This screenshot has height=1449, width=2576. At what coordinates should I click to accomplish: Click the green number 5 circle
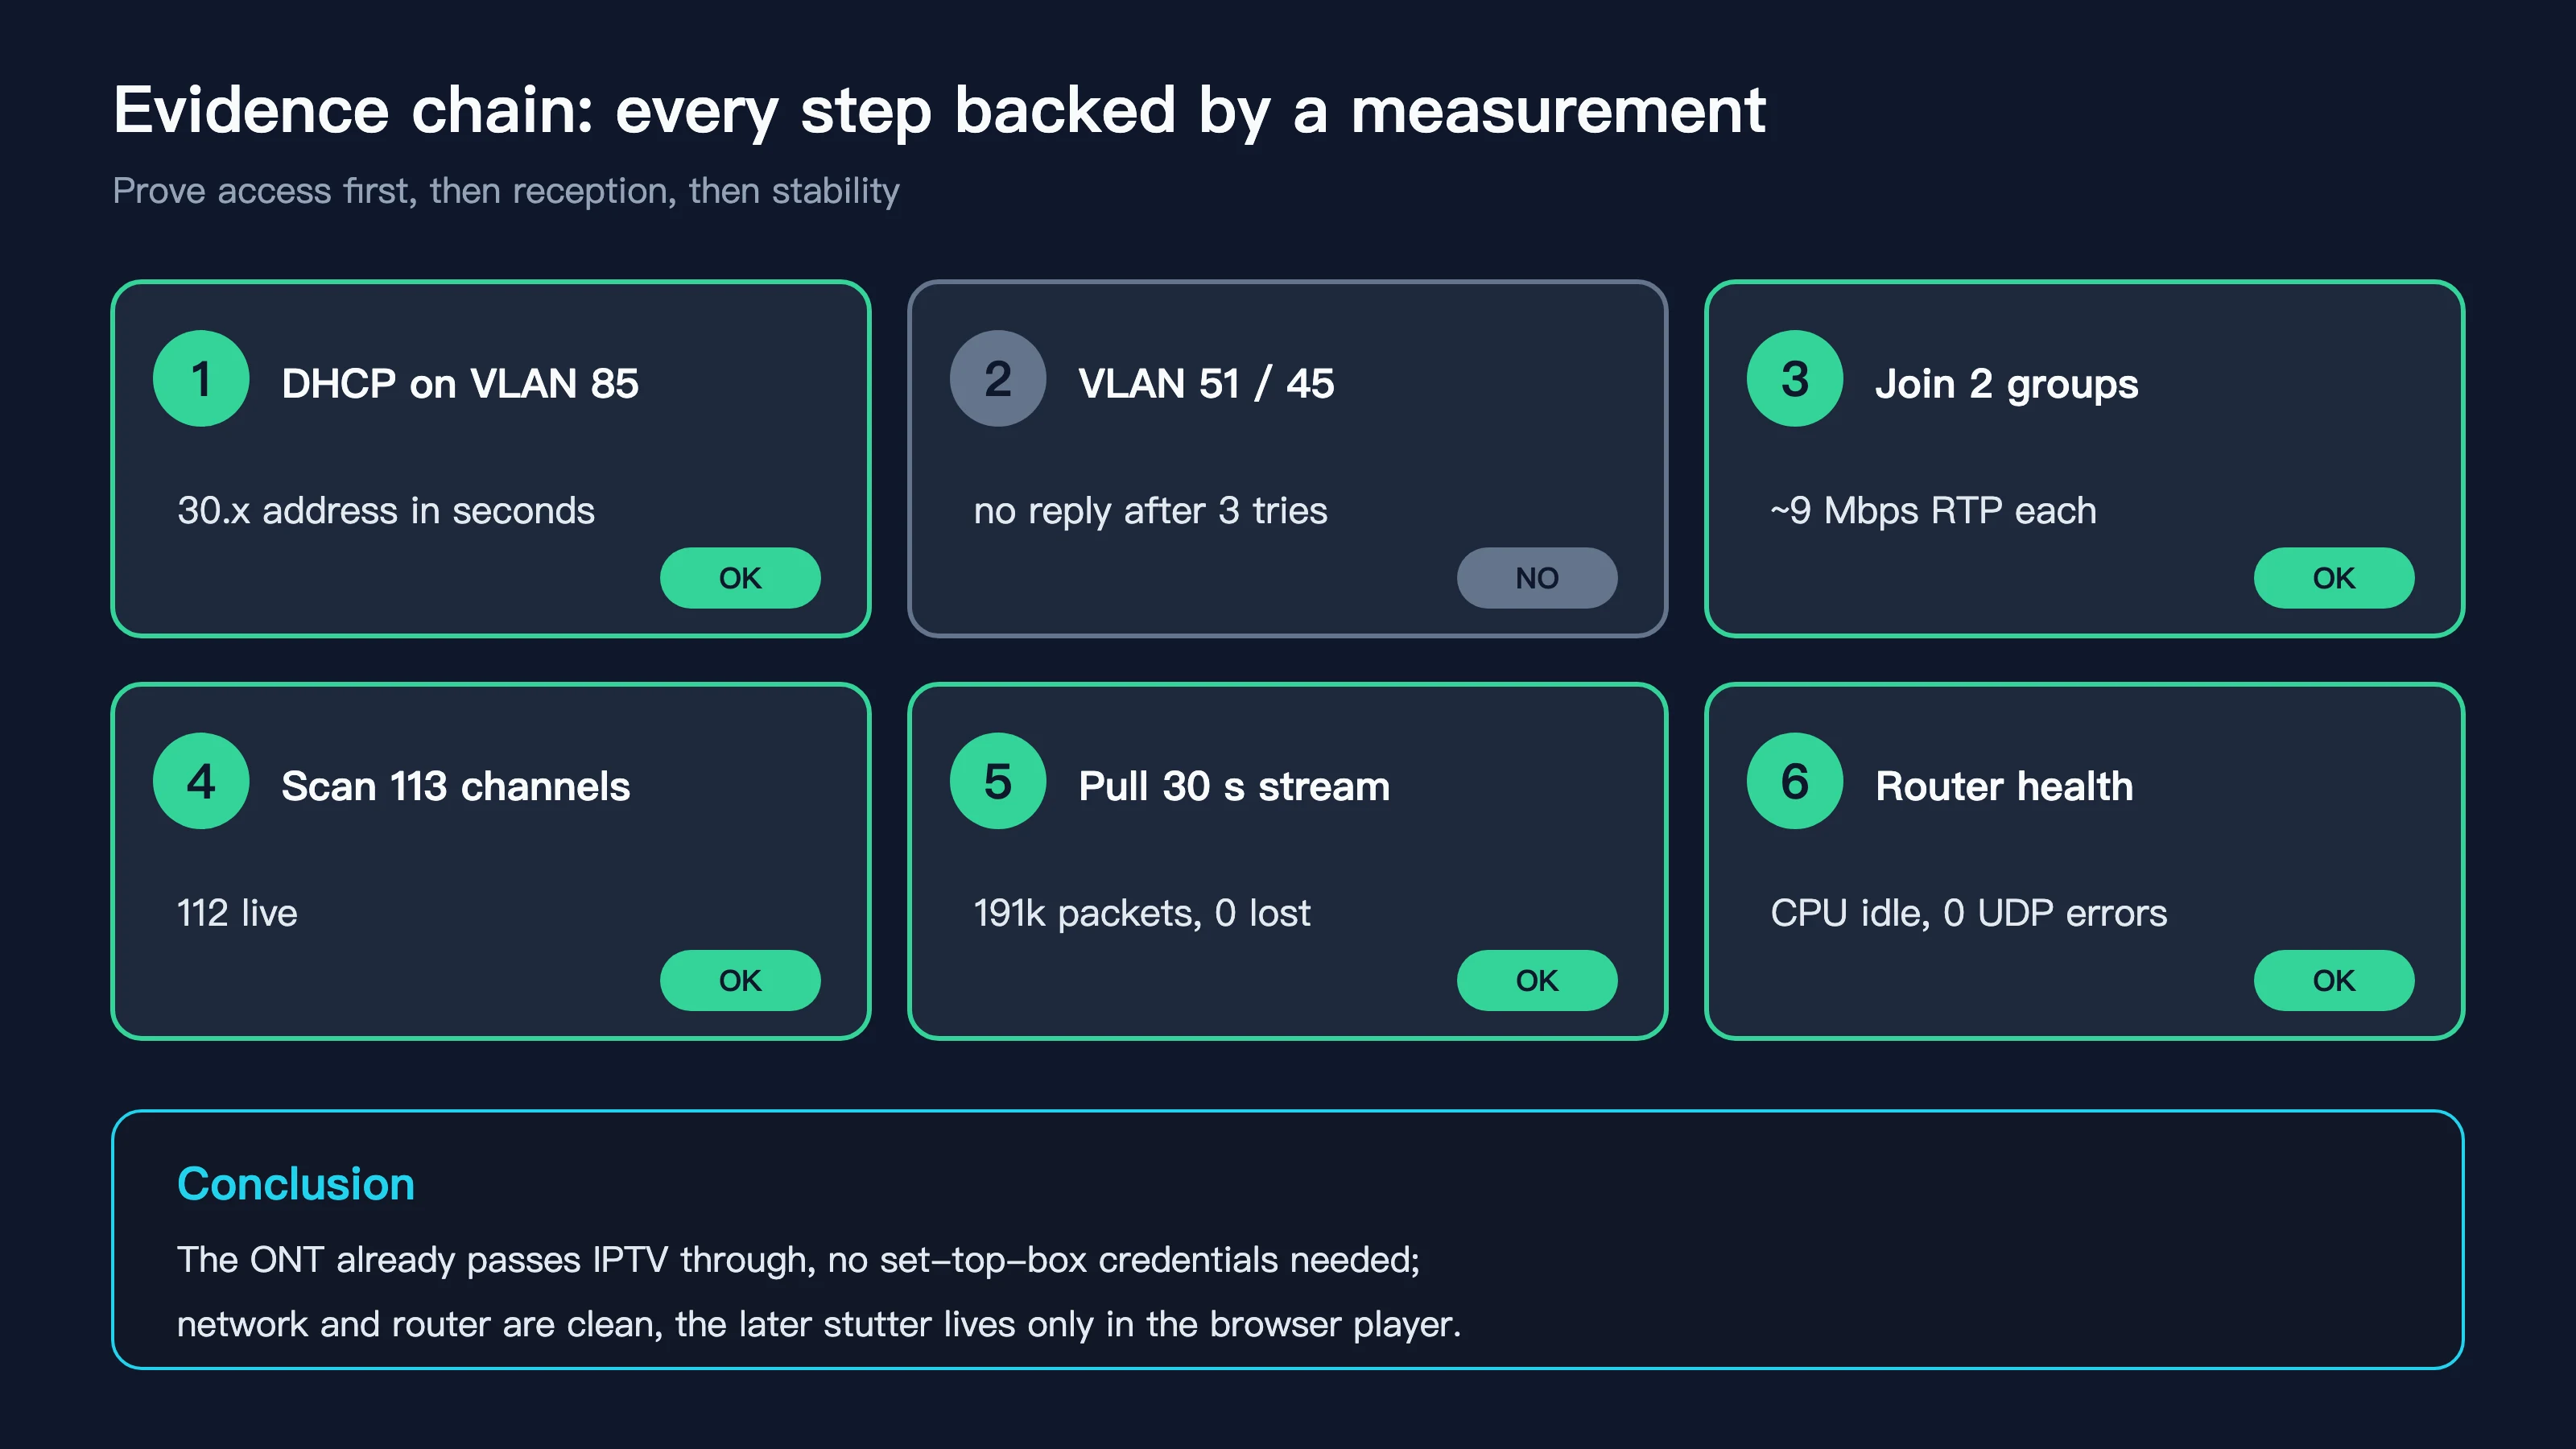point(998,781)
